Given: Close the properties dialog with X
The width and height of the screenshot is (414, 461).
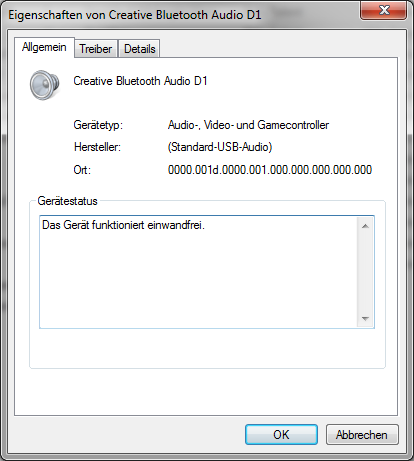Looking at the screenshot, I should pyautogui.click(x=384, y=10).
